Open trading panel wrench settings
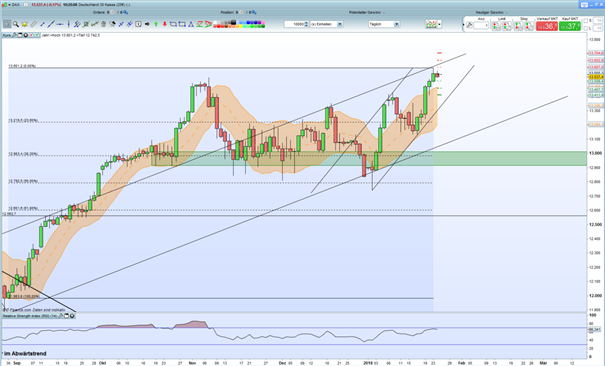The image size is (605, 366). point(469,25)
